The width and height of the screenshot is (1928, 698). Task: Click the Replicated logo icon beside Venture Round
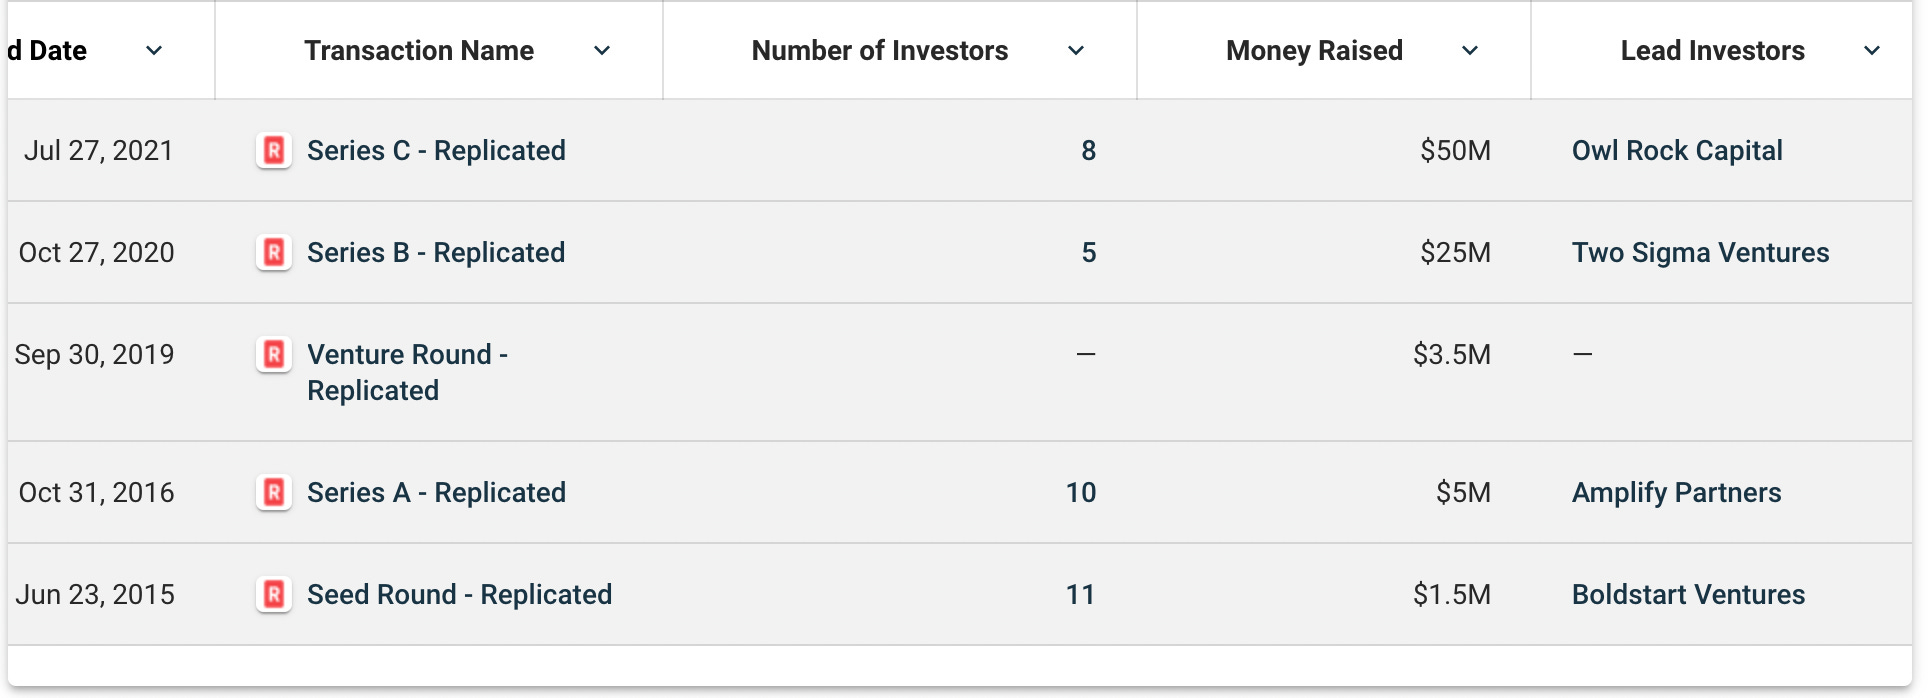[x=274, y=355]
